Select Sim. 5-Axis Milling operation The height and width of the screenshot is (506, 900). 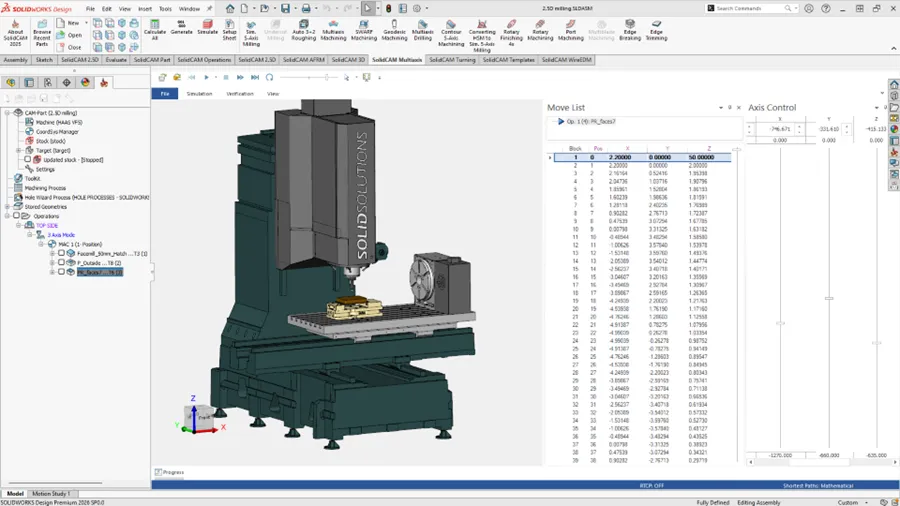251,33
